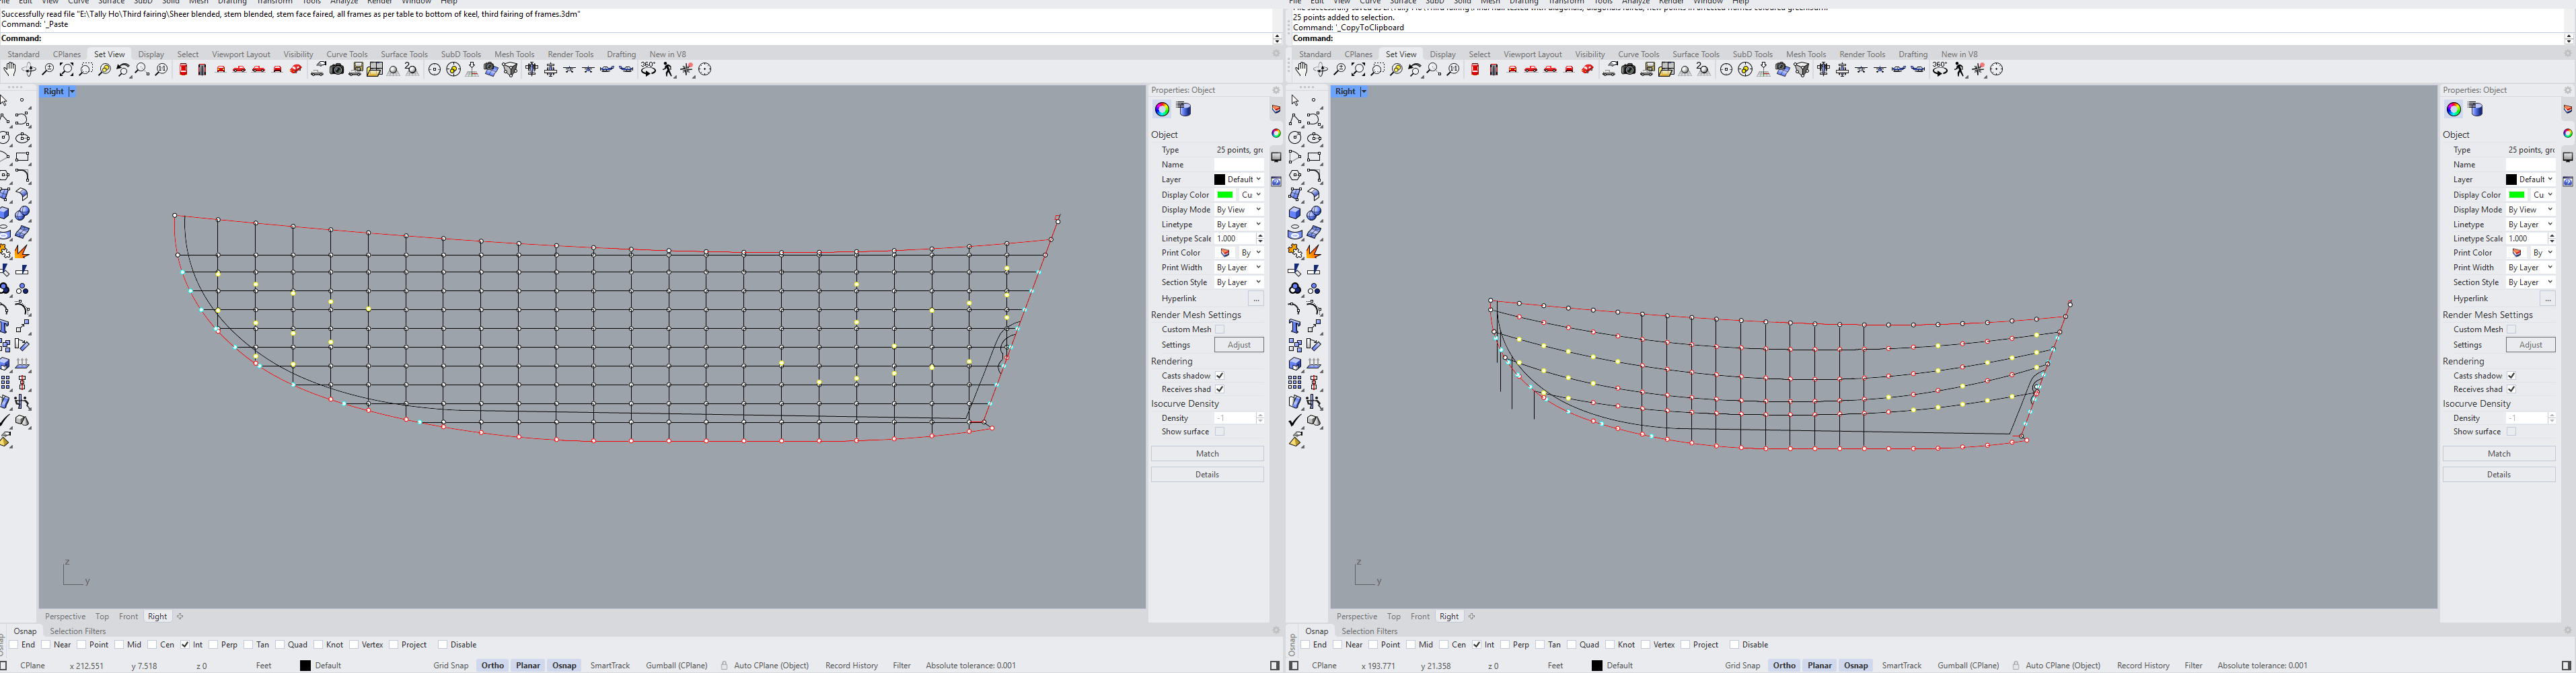Viewport: 2576px width, 673px height.
Task: Click Zoom Extents icon in left window toolbar
Action: [x=67, y=69]
